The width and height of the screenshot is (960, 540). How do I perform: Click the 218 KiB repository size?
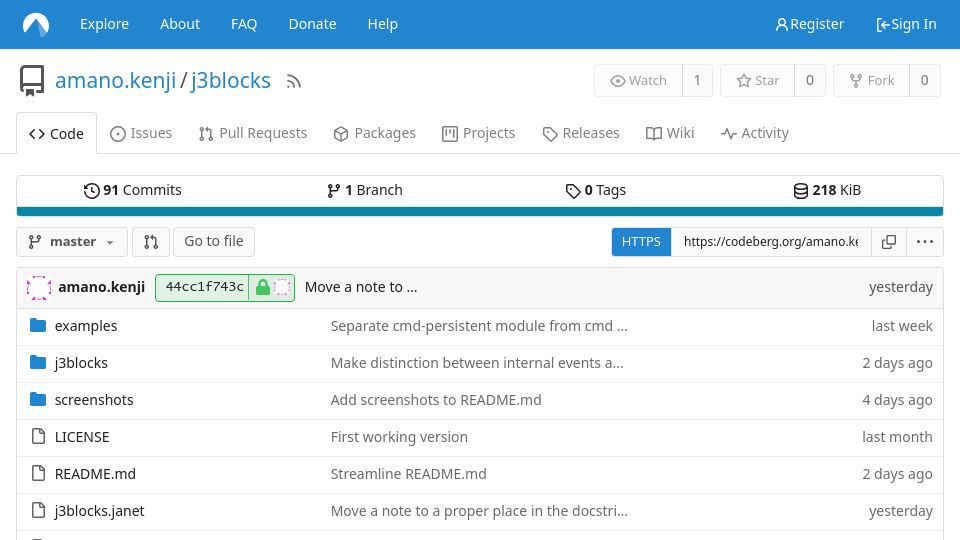point(827,190)
